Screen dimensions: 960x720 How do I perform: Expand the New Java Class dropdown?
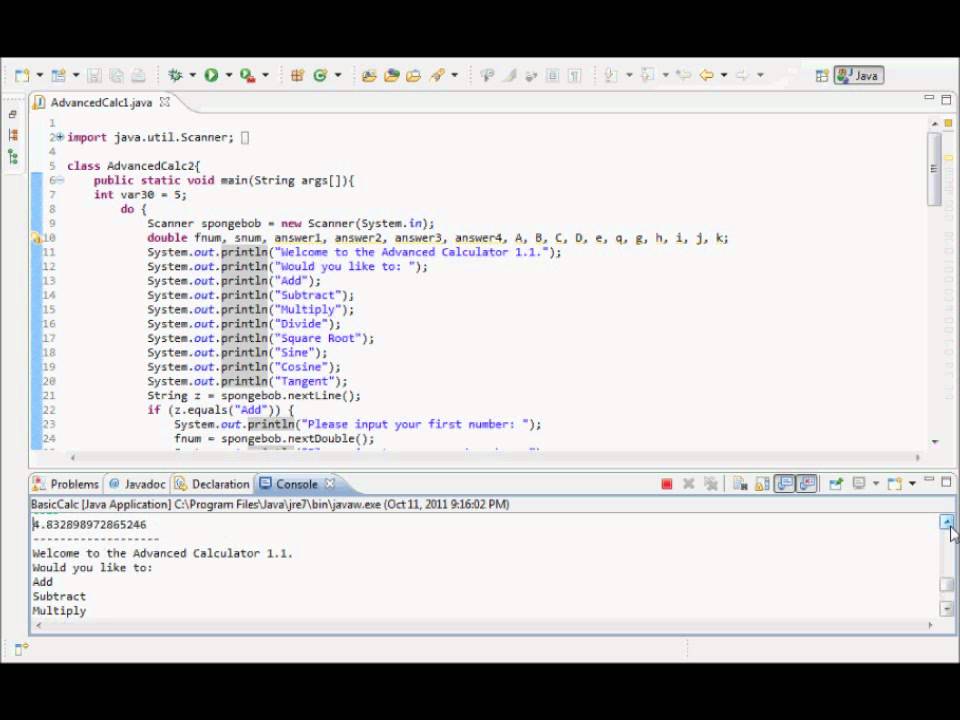[x=337, y=75]
